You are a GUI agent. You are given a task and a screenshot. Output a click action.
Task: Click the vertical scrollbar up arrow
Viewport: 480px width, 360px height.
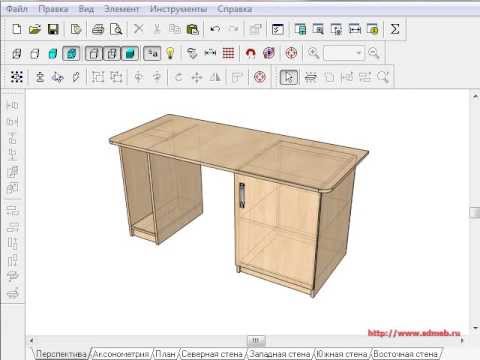(475, 96)
